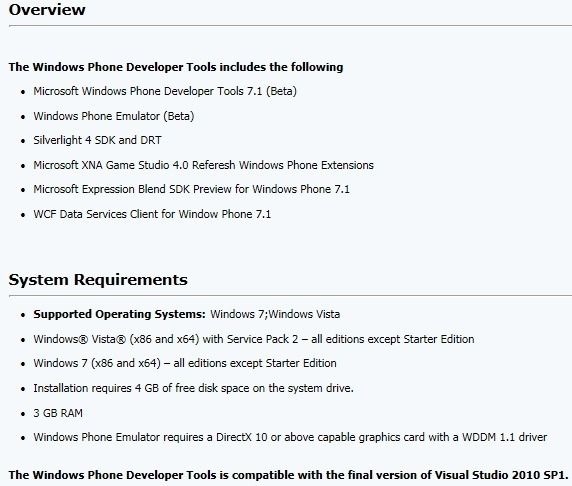Click the 3 GB RAM requirement

coord(58,413)
